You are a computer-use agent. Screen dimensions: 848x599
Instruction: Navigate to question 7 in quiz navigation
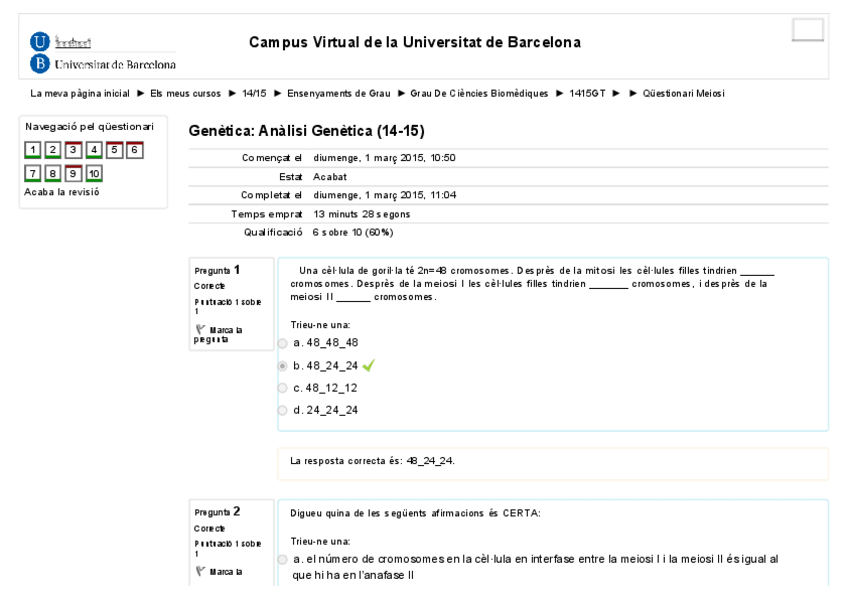pyautogui.click(x=33, y=174)
